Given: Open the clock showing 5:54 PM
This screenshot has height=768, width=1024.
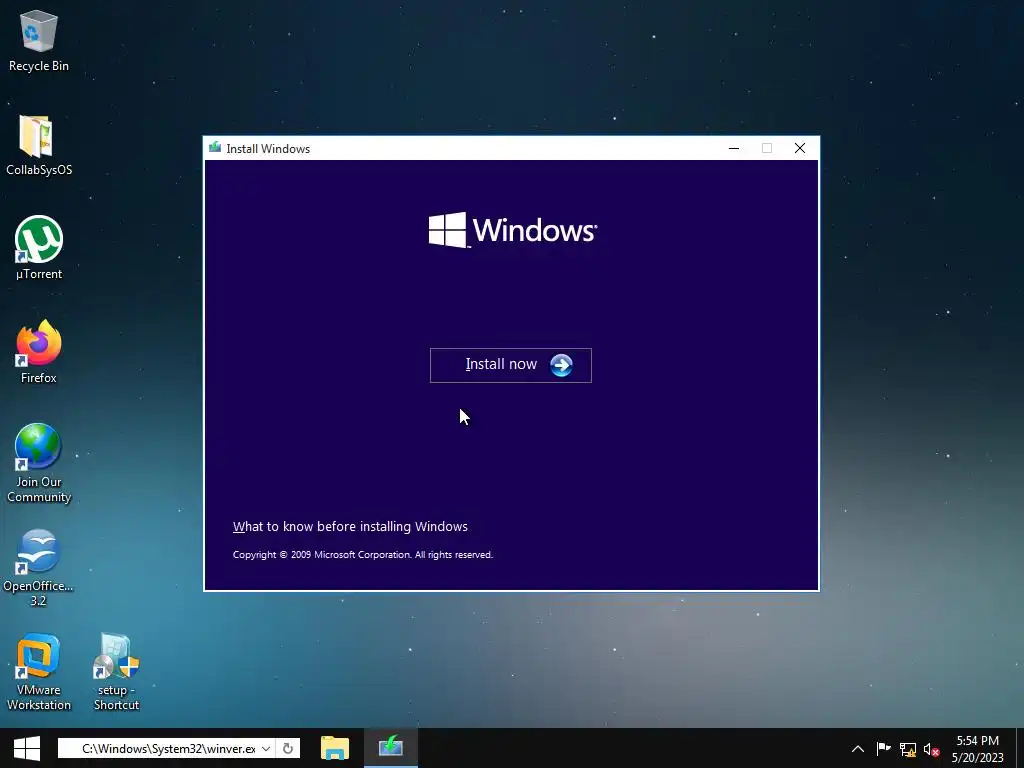Looking at the screenshot, I should [978, 749].
